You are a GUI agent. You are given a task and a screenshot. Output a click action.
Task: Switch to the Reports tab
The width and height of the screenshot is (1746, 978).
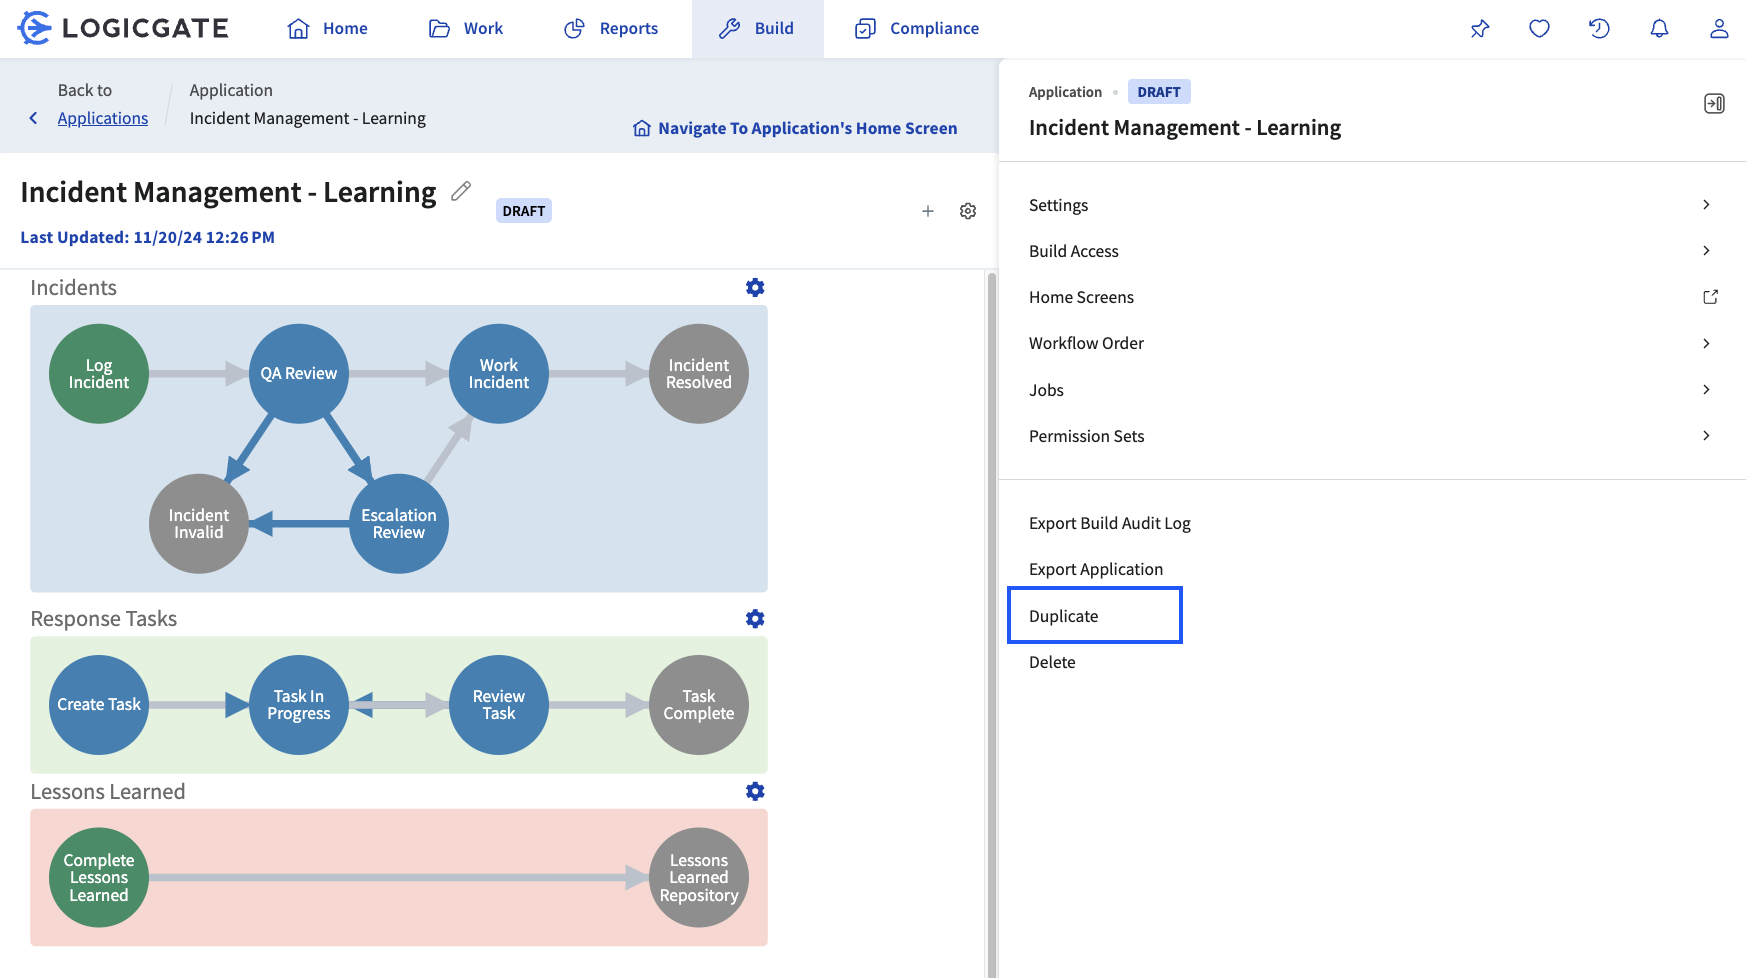click(611, 29)
